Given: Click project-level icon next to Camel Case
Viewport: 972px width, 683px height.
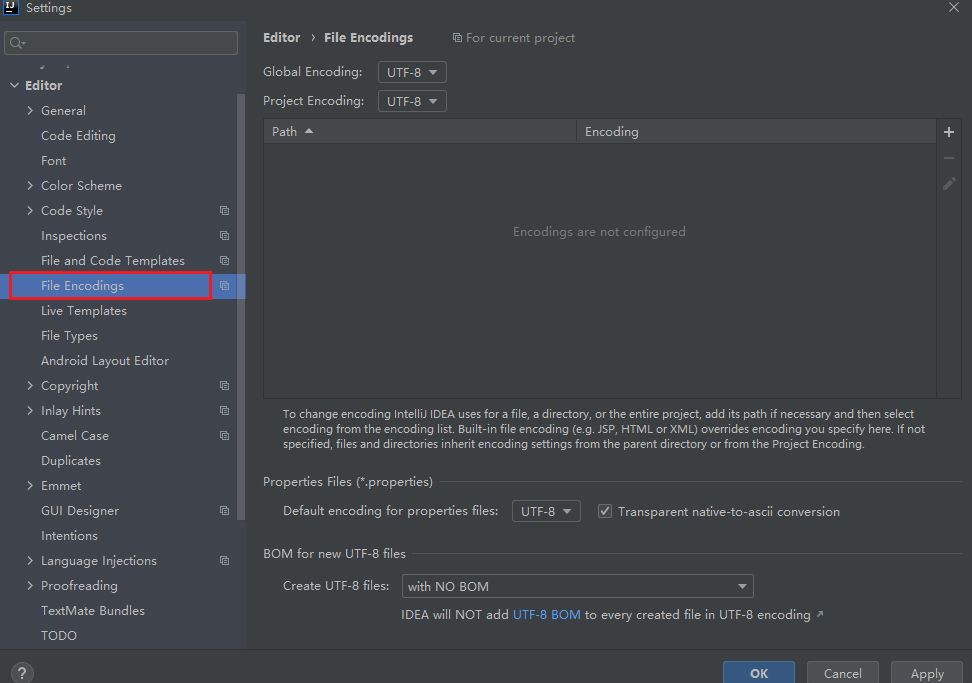Looking at the screenshot, I should point(224,436).
